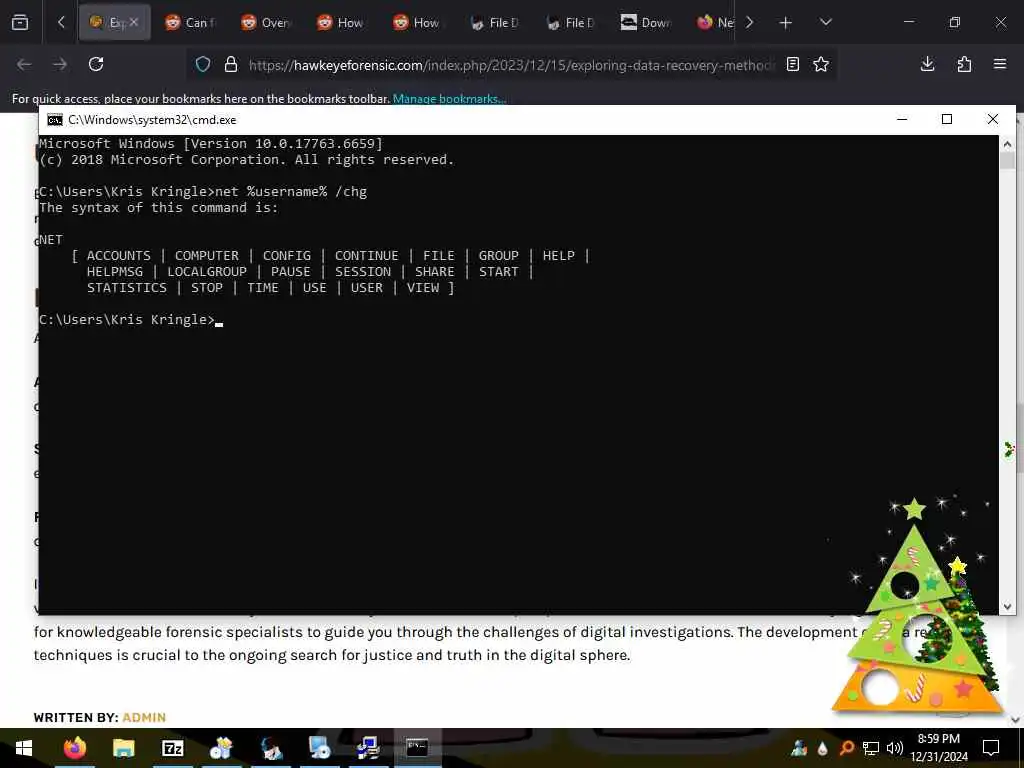Reload the current page
This screenshot has height=768, width=1024.
96,64
